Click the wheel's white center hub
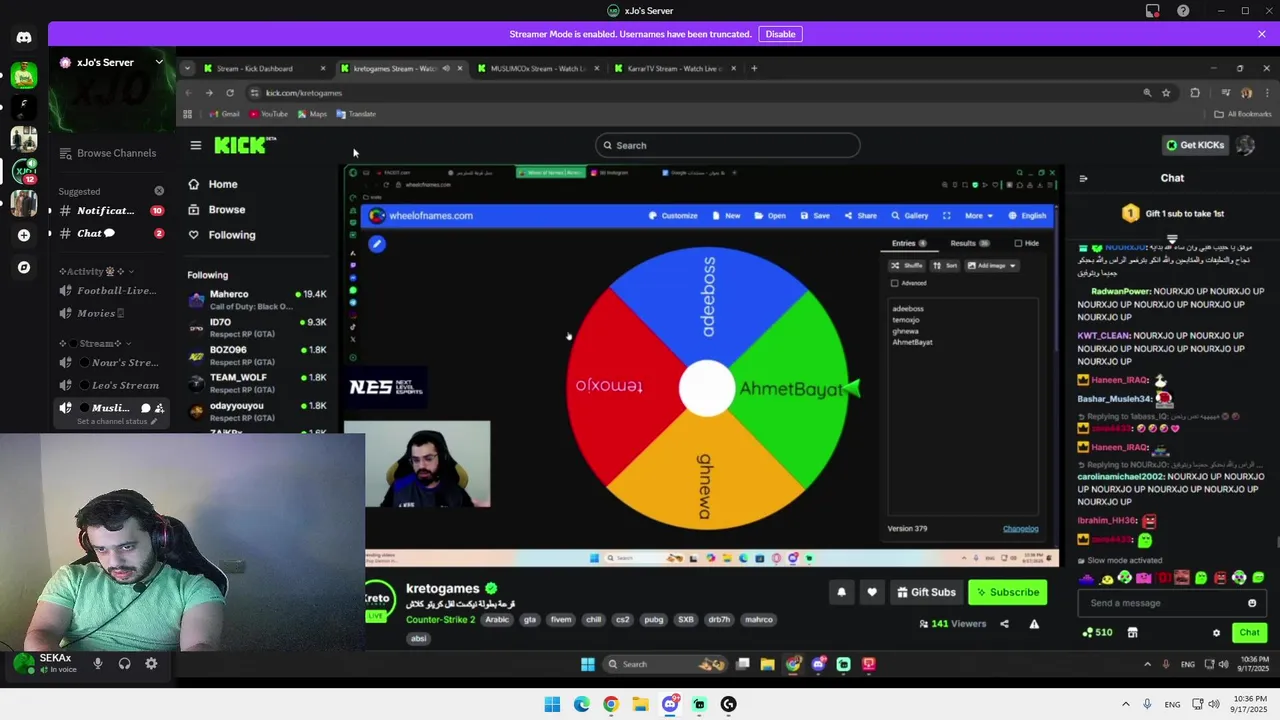The height and width of the screenshot is (720, 1280). 707,388
